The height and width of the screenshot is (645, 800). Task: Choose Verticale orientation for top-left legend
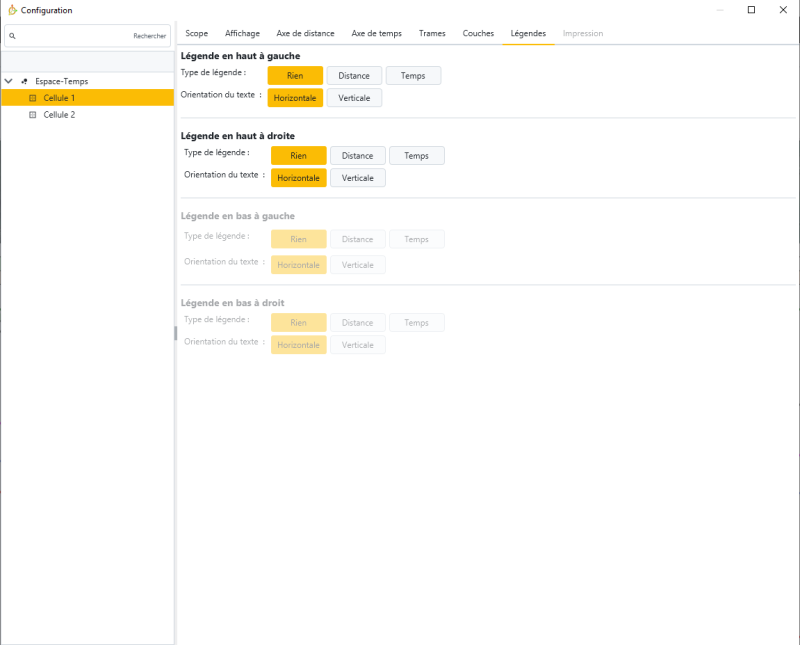tap(354, 98)
